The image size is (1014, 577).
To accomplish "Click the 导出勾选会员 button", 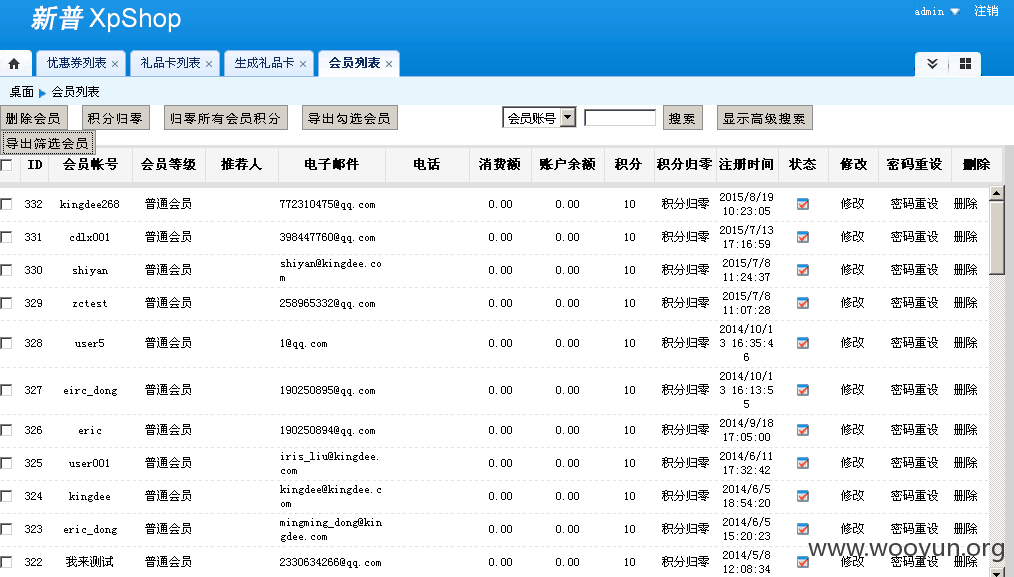I will pos(349,118).
